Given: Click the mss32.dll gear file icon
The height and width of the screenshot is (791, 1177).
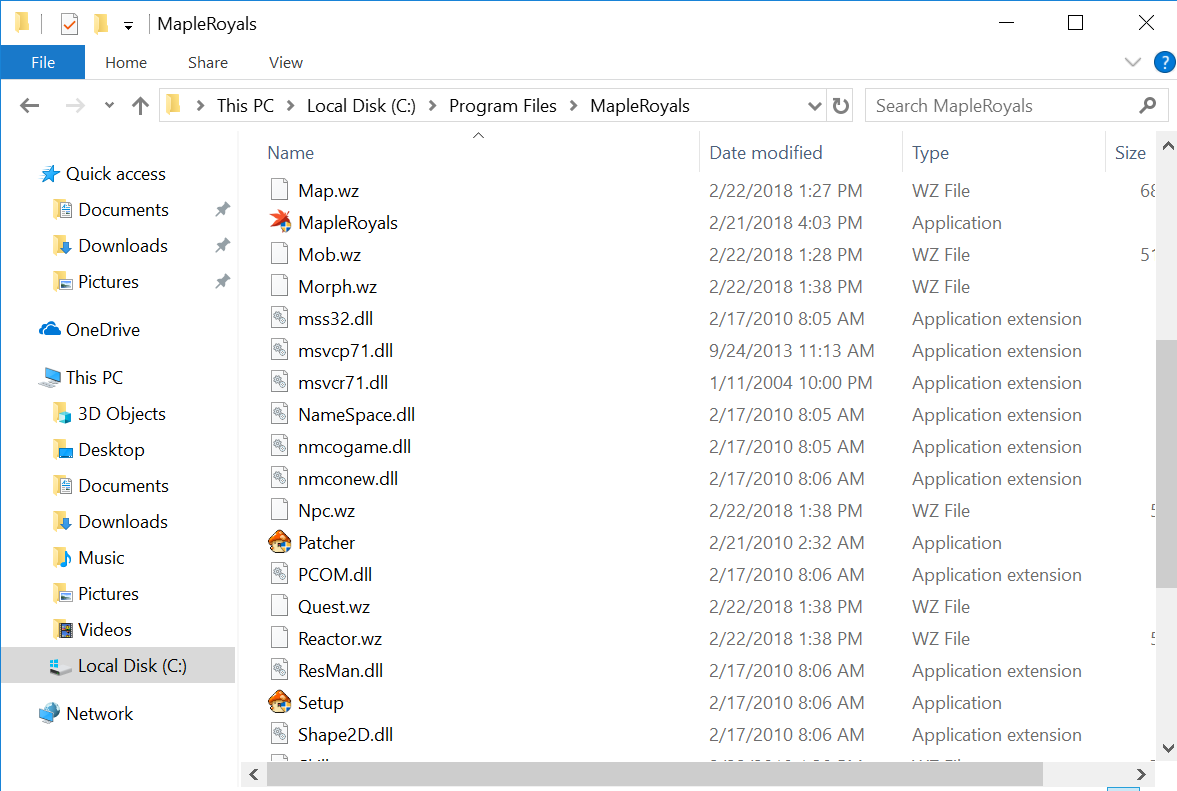Looking at the screenshot, I should 280,319.
